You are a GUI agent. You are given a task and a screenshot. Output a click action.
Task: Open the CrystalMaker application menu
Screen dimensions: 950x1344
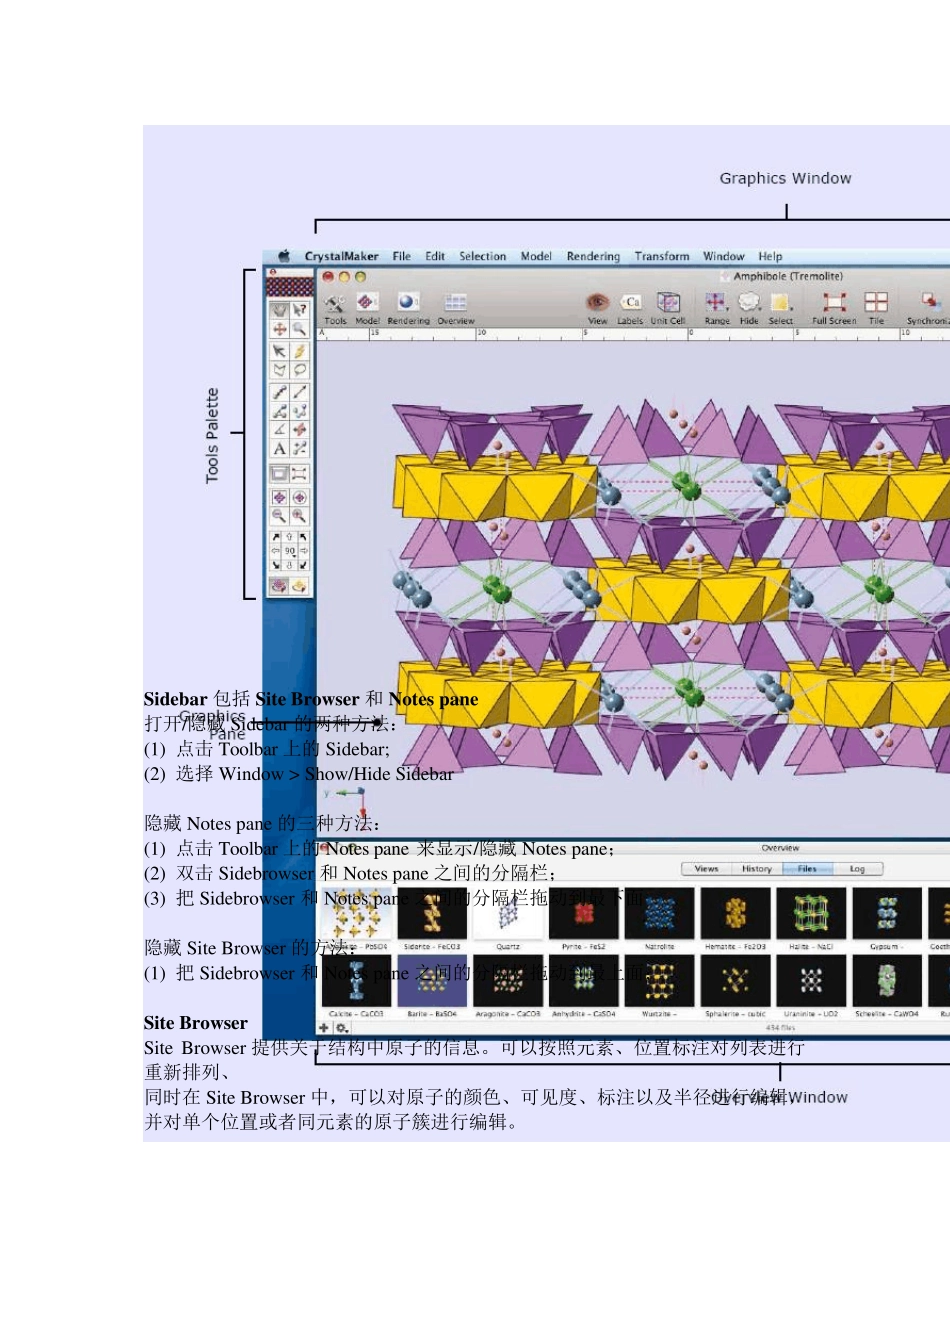click(341, 256)
